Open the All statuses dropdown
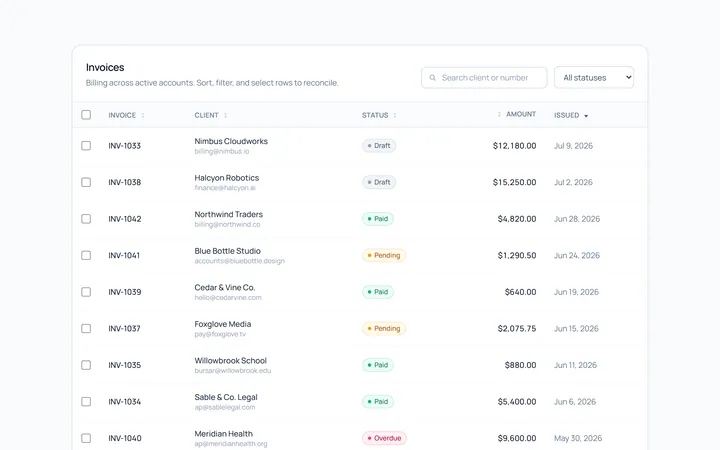This screenshot has height=450, width=720. 594,78
